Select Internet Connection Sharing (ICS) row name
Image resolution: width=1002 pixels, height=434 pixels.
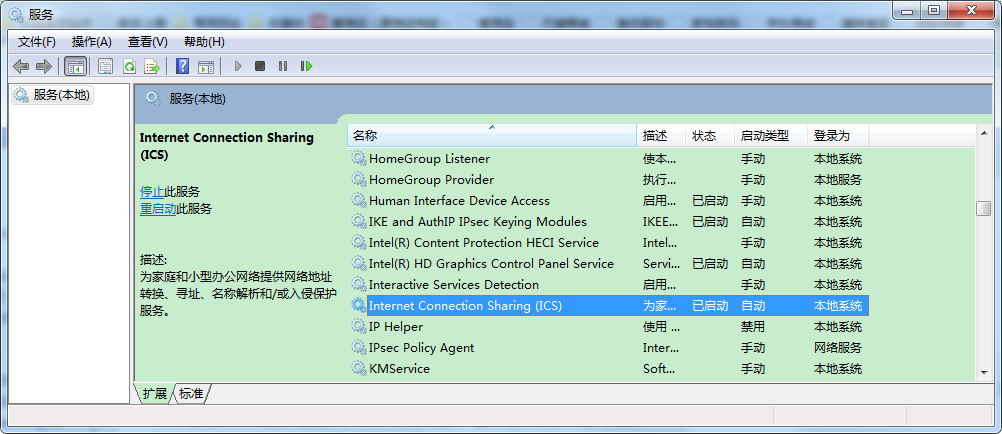click(x=465, y=306)
